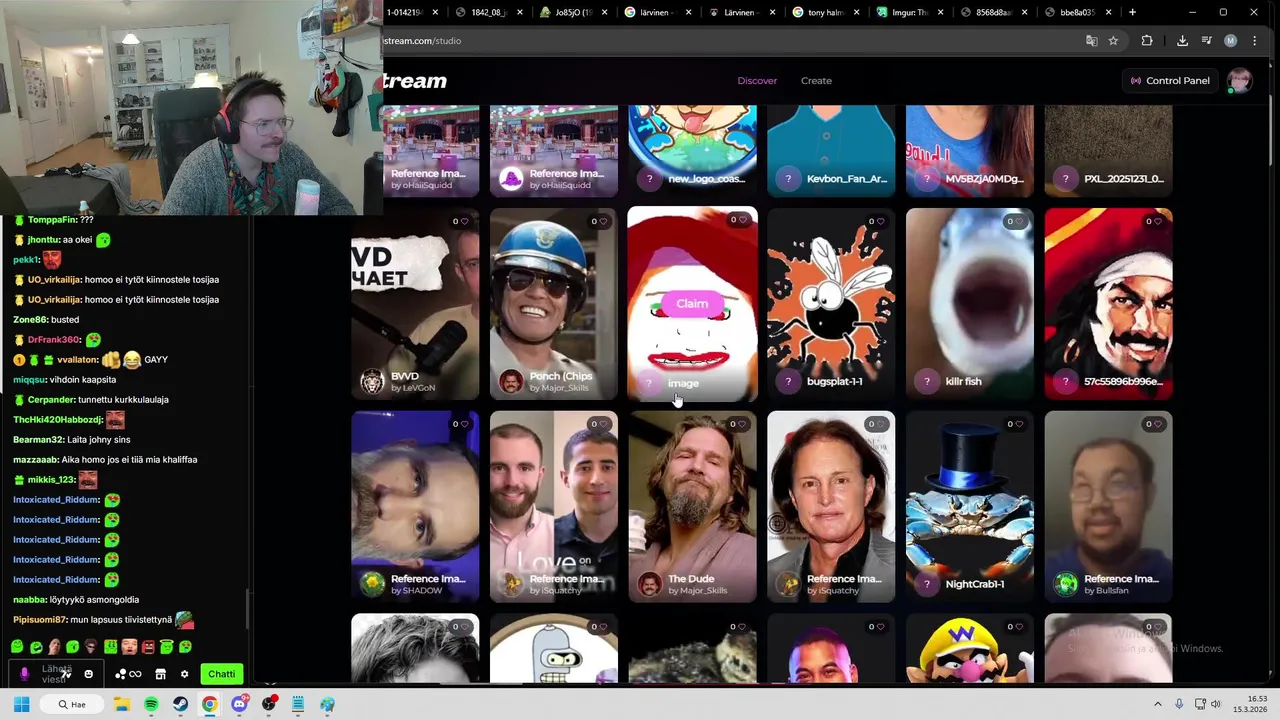Viewport: 1280px width, 720px height.
Task: Open the NightCrab1-1 card title
Action: coord(975,584)
